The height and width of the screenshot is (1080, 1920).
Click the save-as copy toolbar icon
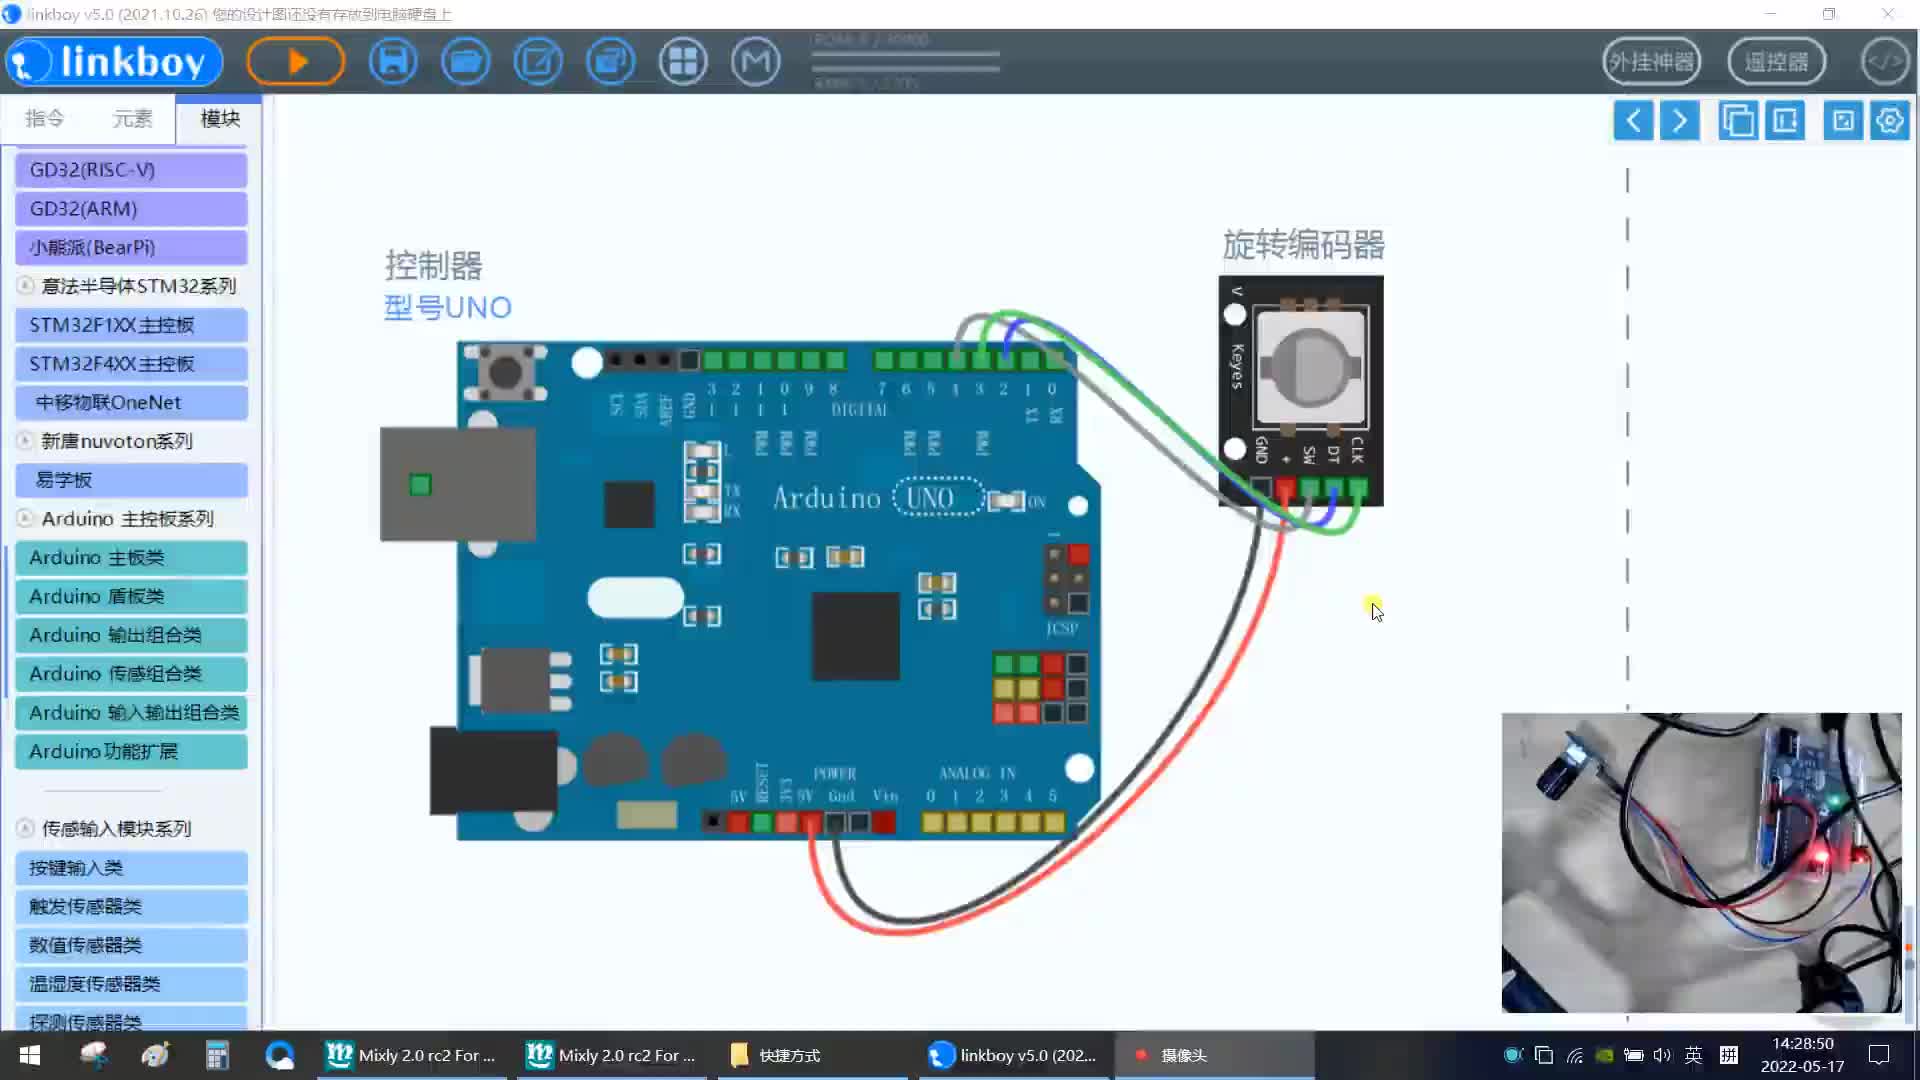(x=611, y=62)
